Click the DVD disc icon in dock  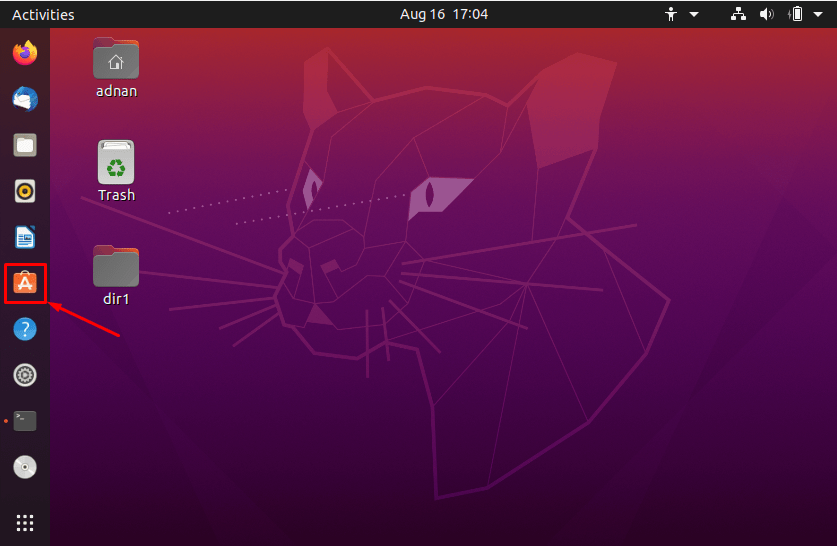[x=25, y=467]
